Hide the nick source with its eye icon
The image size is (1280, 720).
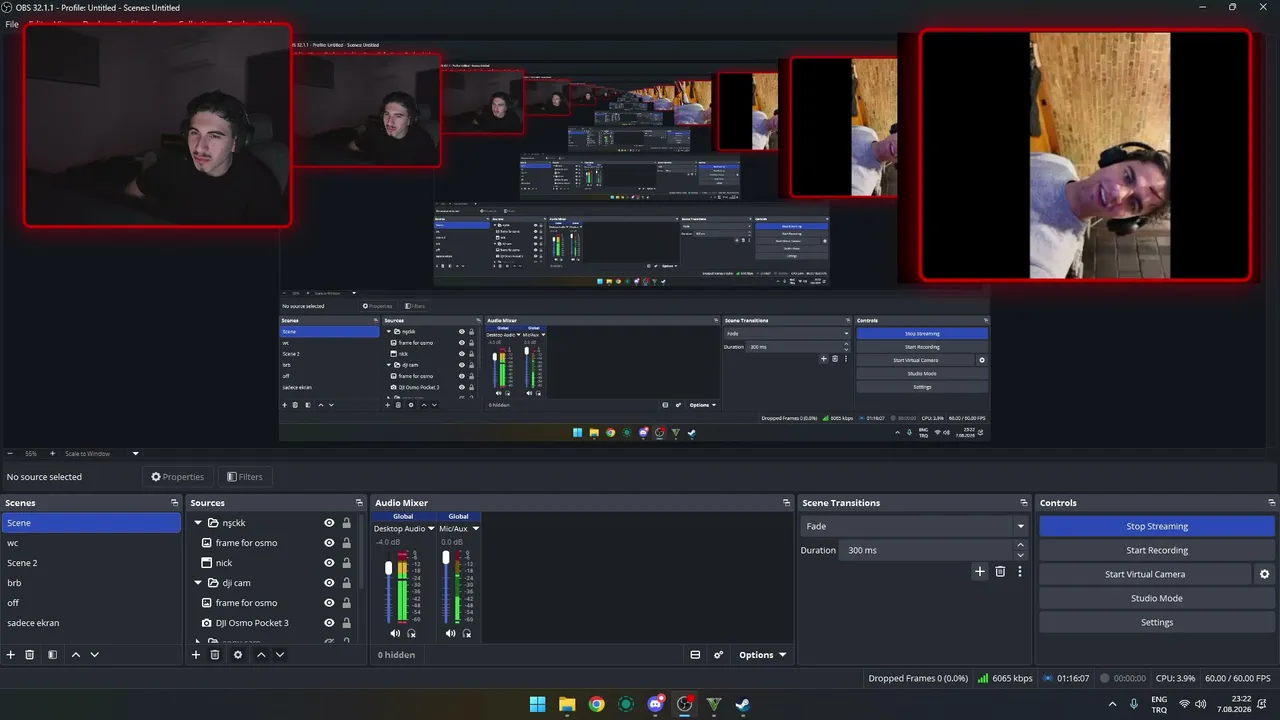[329, 563]
